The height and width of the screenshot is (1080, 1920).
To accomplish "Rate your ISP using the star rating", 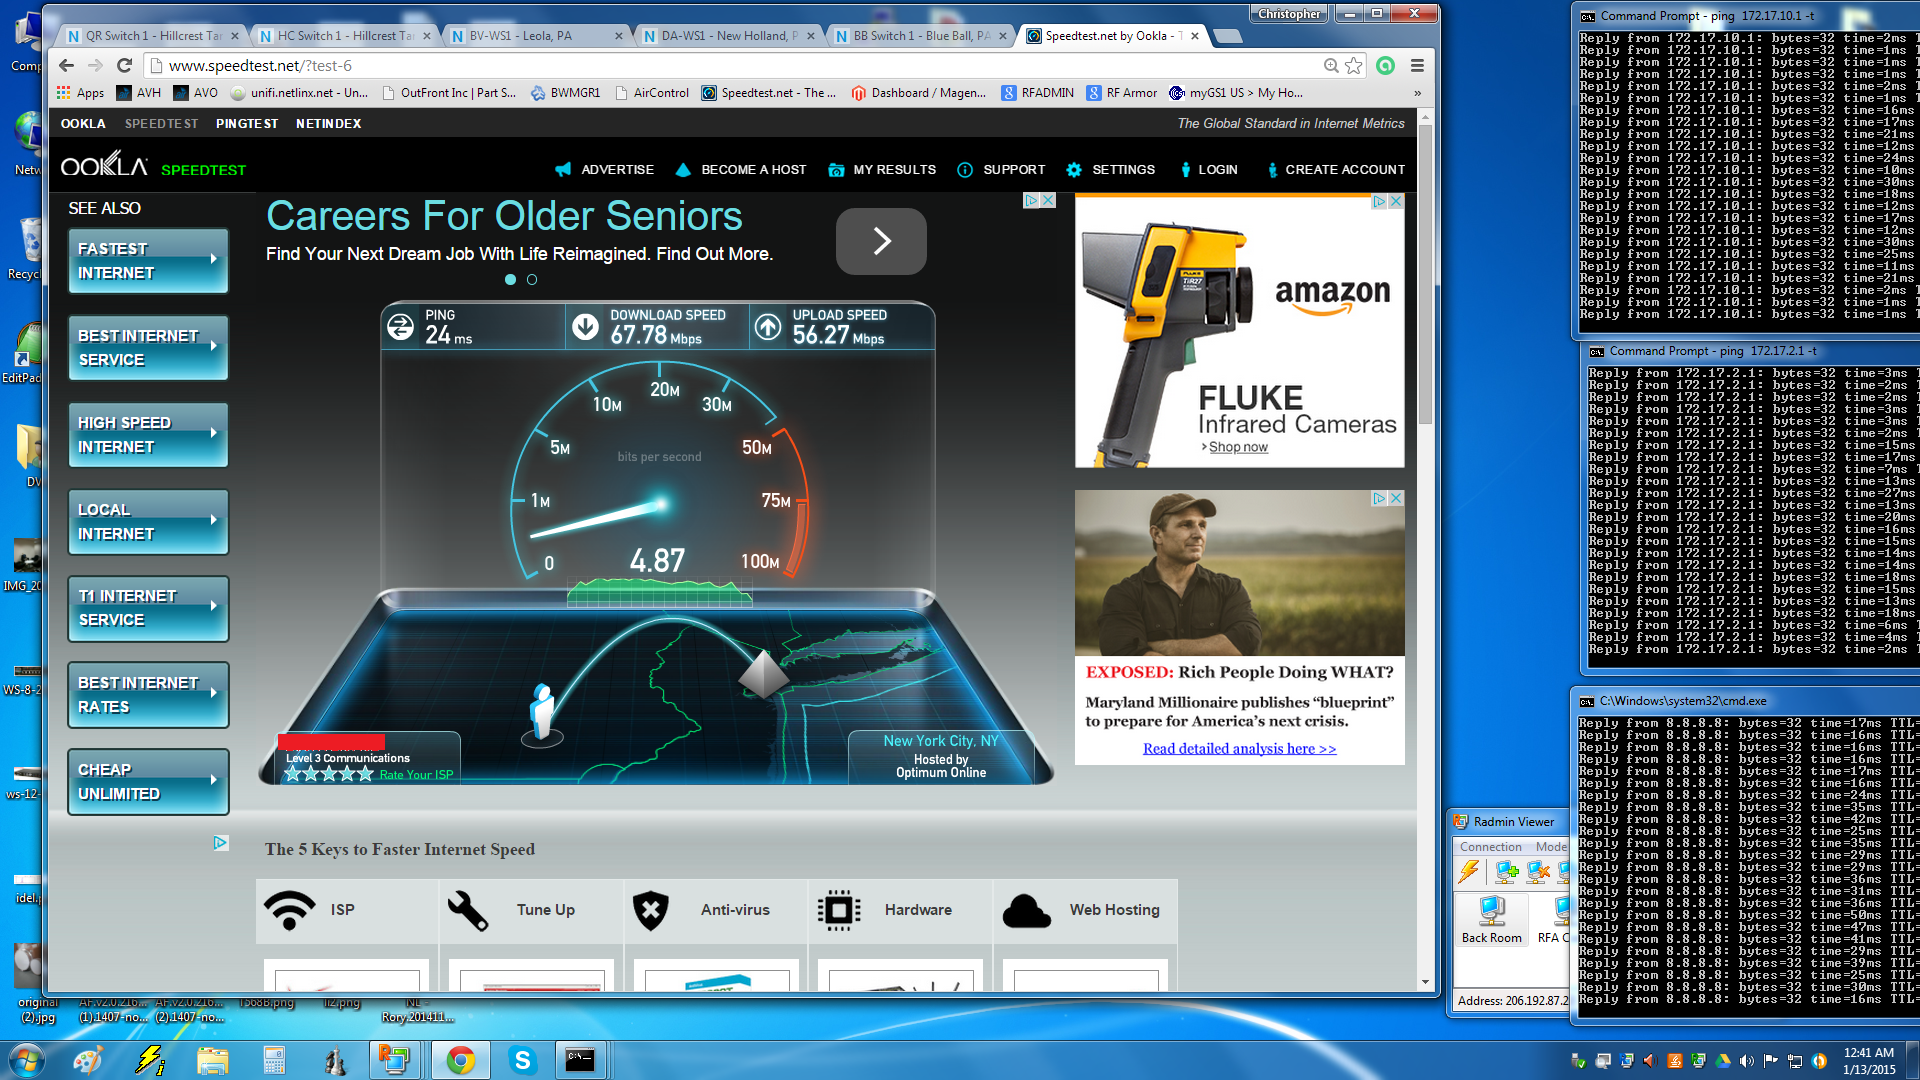I will click(x=328, y=774).
